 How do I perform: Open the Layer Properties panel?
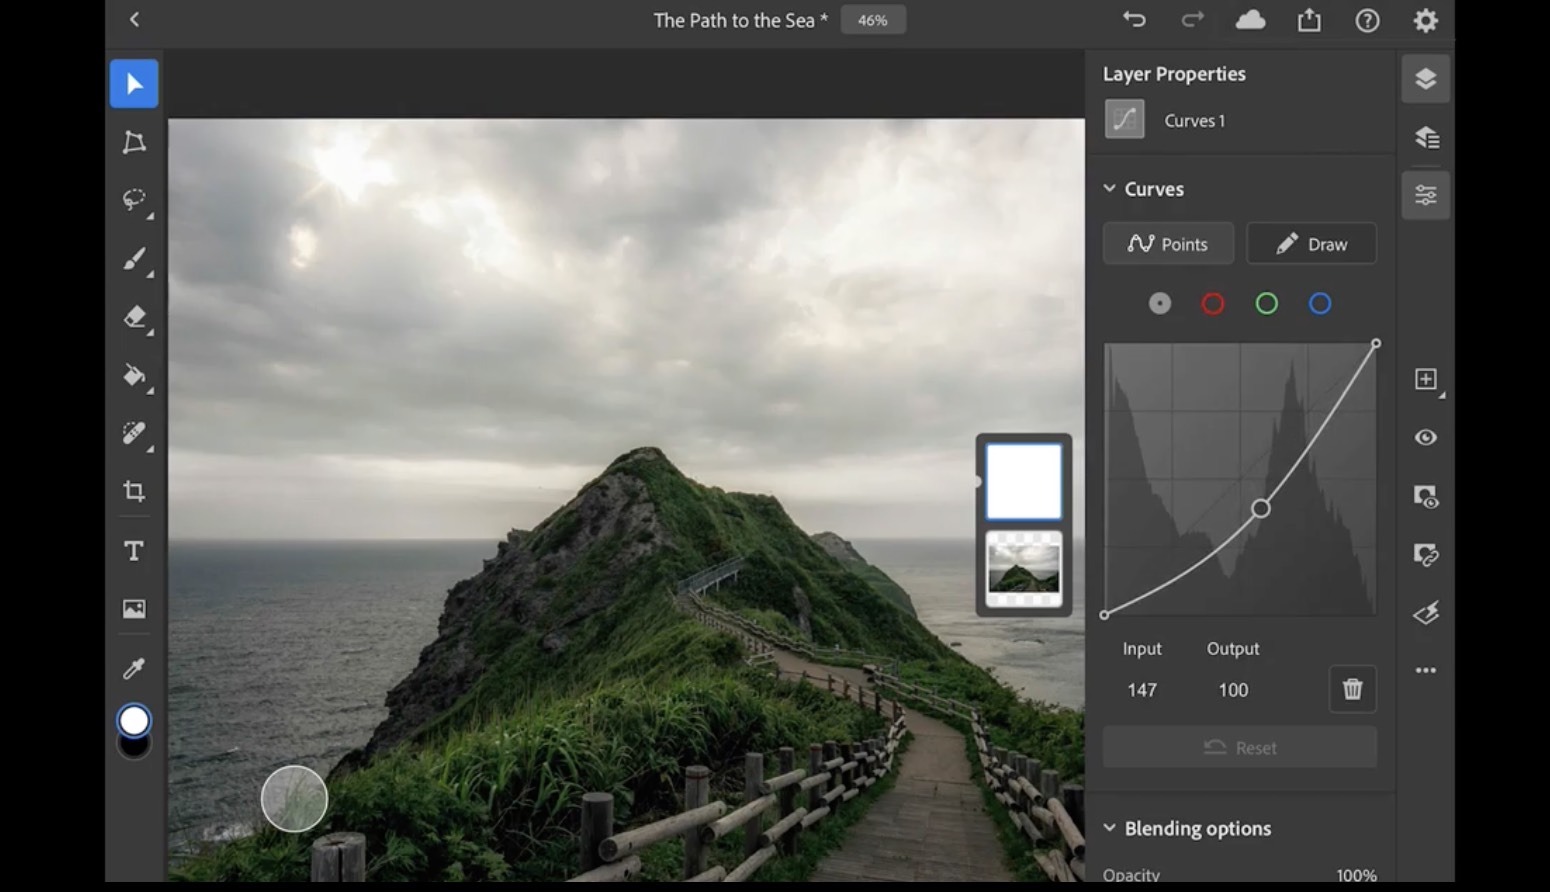(x=1425, y=195)
